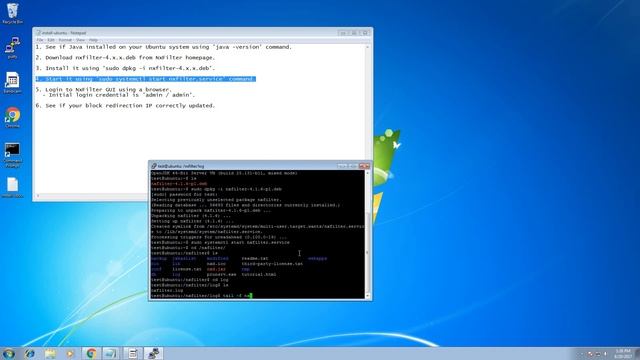The width and height of the screenshot is (640, 360).
Task: Click the taskbar item right of Chrome
Action: point(111,353)
